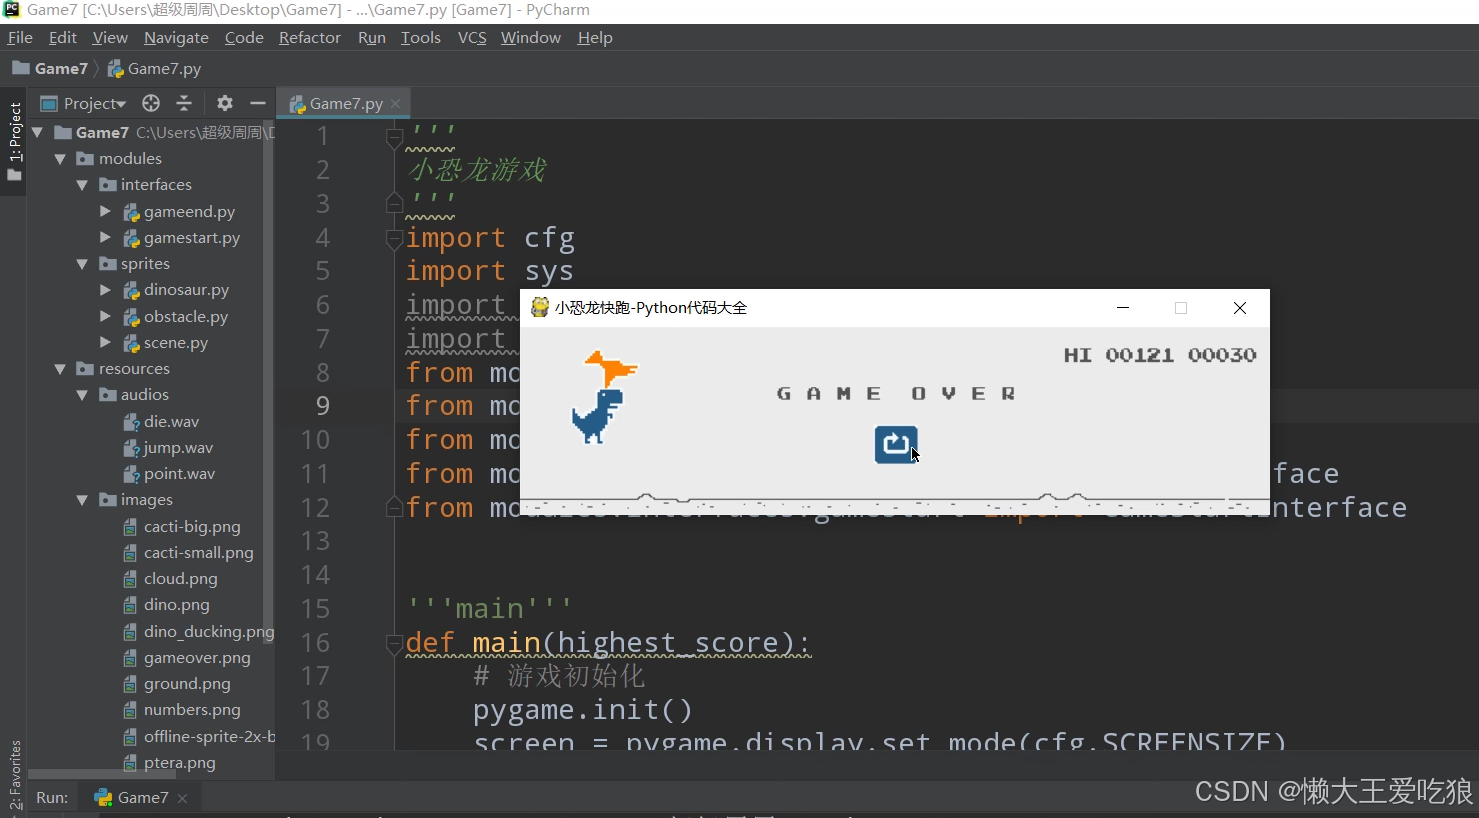Screen dimensions: 1479x818
Task: Open the File menu
Action: pos(20,37)
